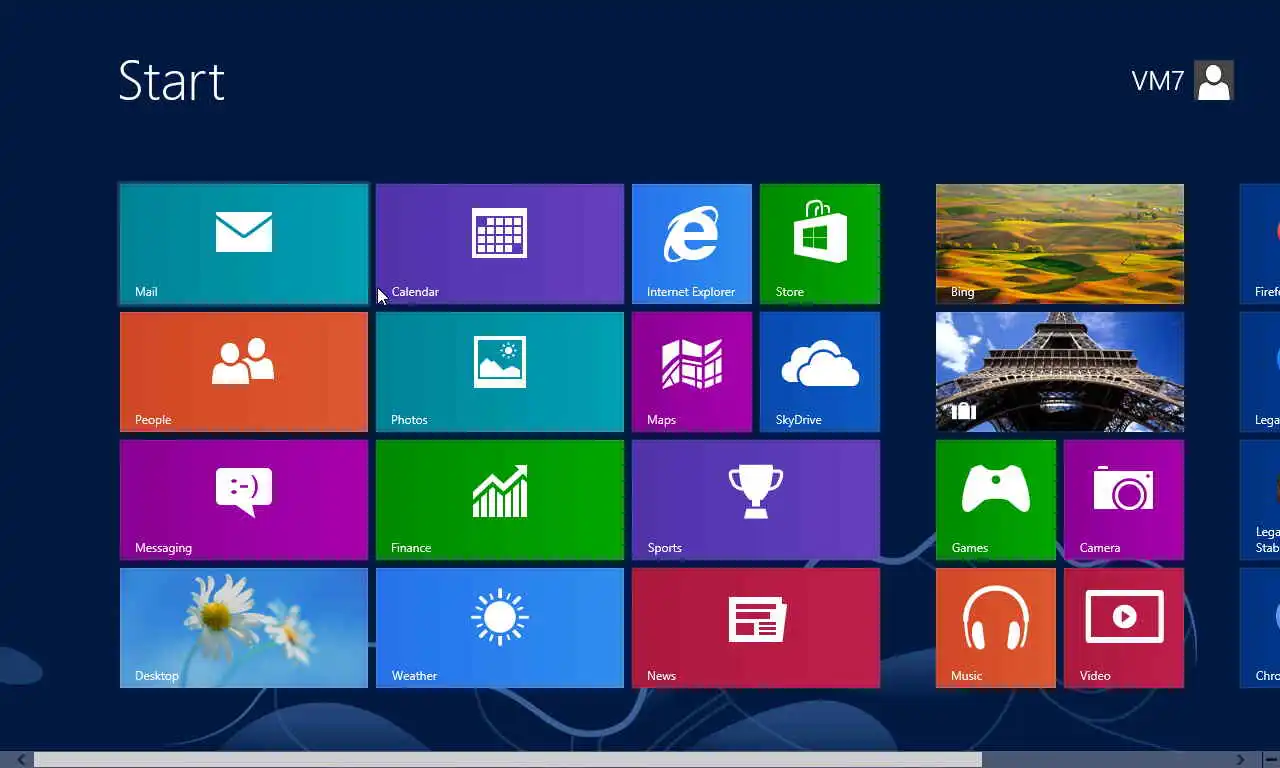
Task: Click the Messaging label text
Action: pyautogui.click(x=163, y=548)
